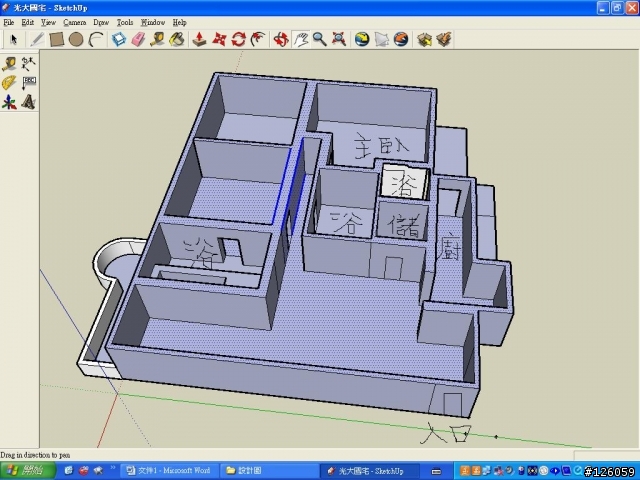
Task: Click the language bar icon on the taskbar
Action: tap(436, 471)
